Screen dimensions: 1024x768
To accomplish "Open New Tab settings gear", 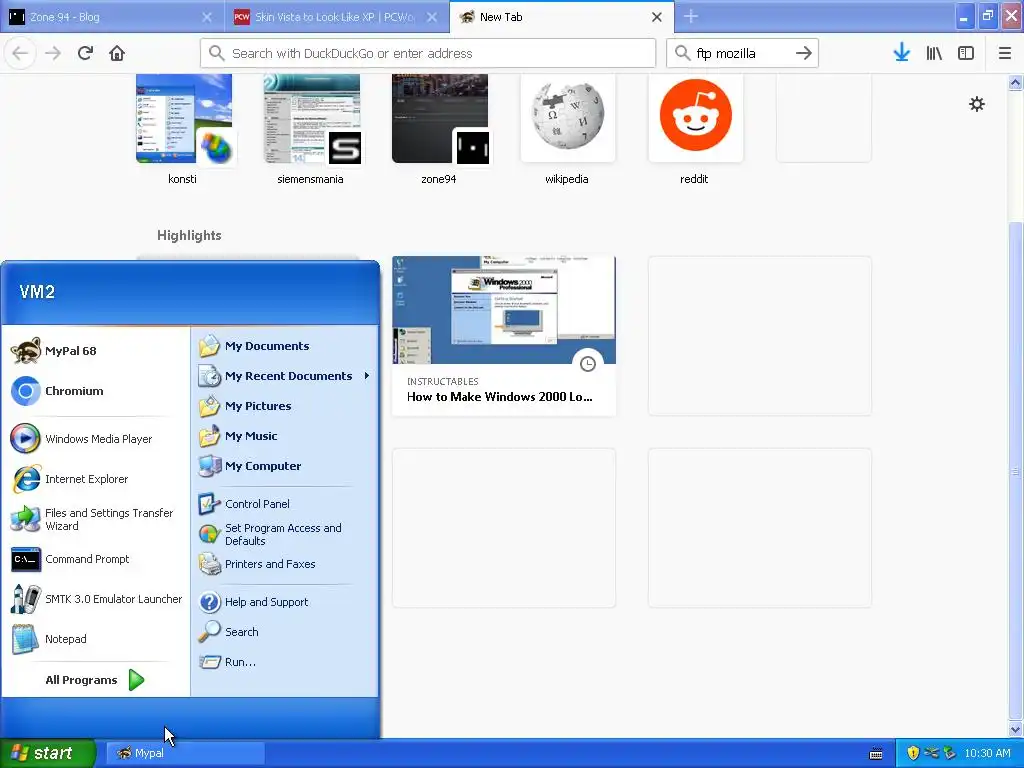I will (976, 104).
